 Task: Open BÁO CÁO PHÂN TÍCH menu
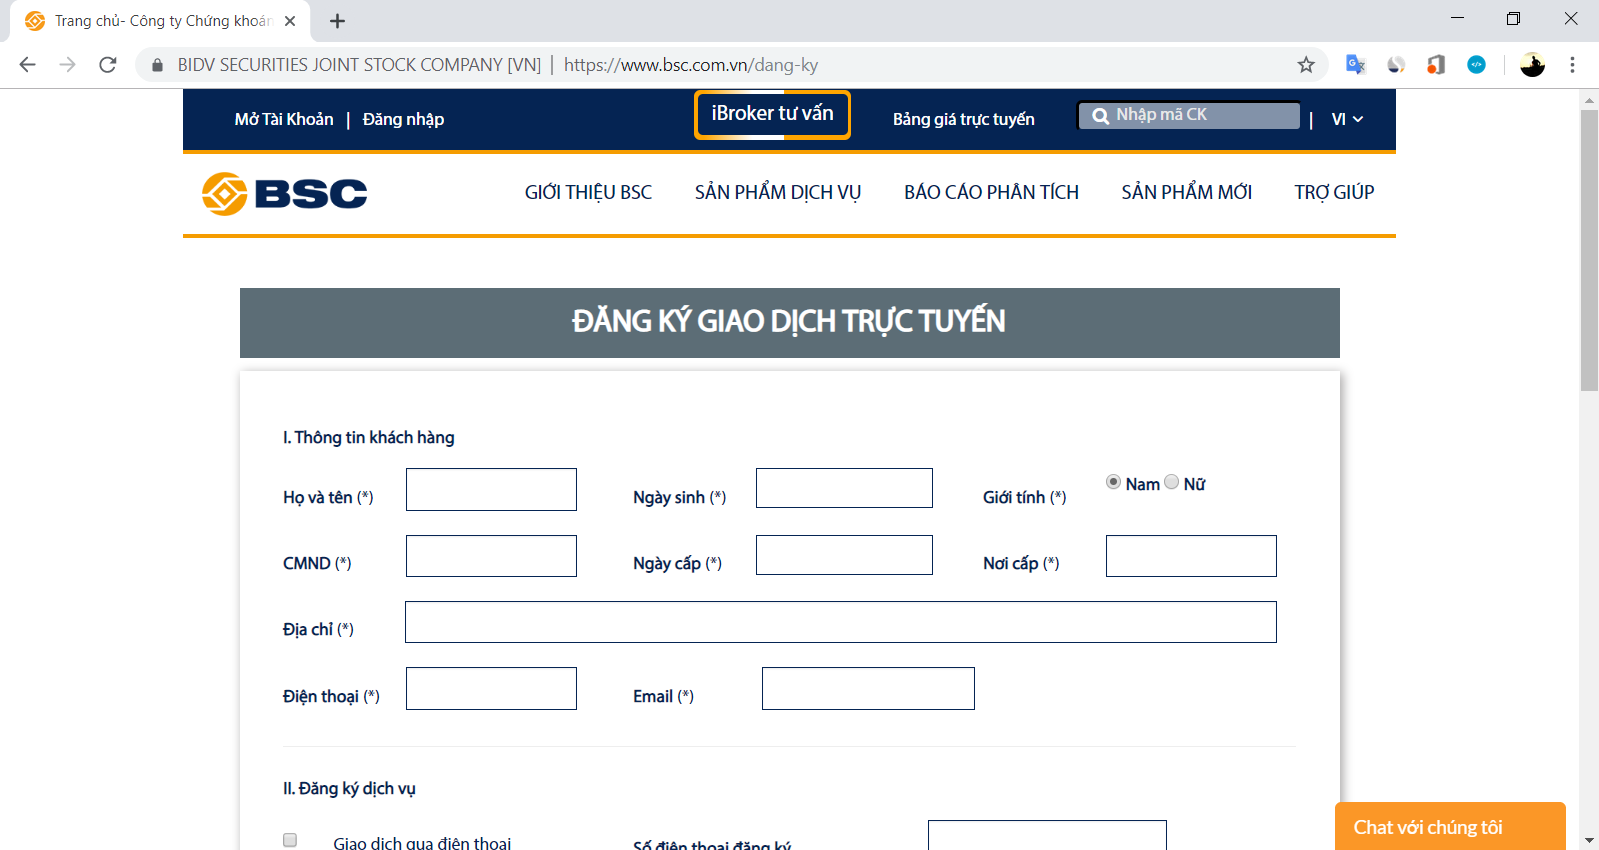[991, 192]
